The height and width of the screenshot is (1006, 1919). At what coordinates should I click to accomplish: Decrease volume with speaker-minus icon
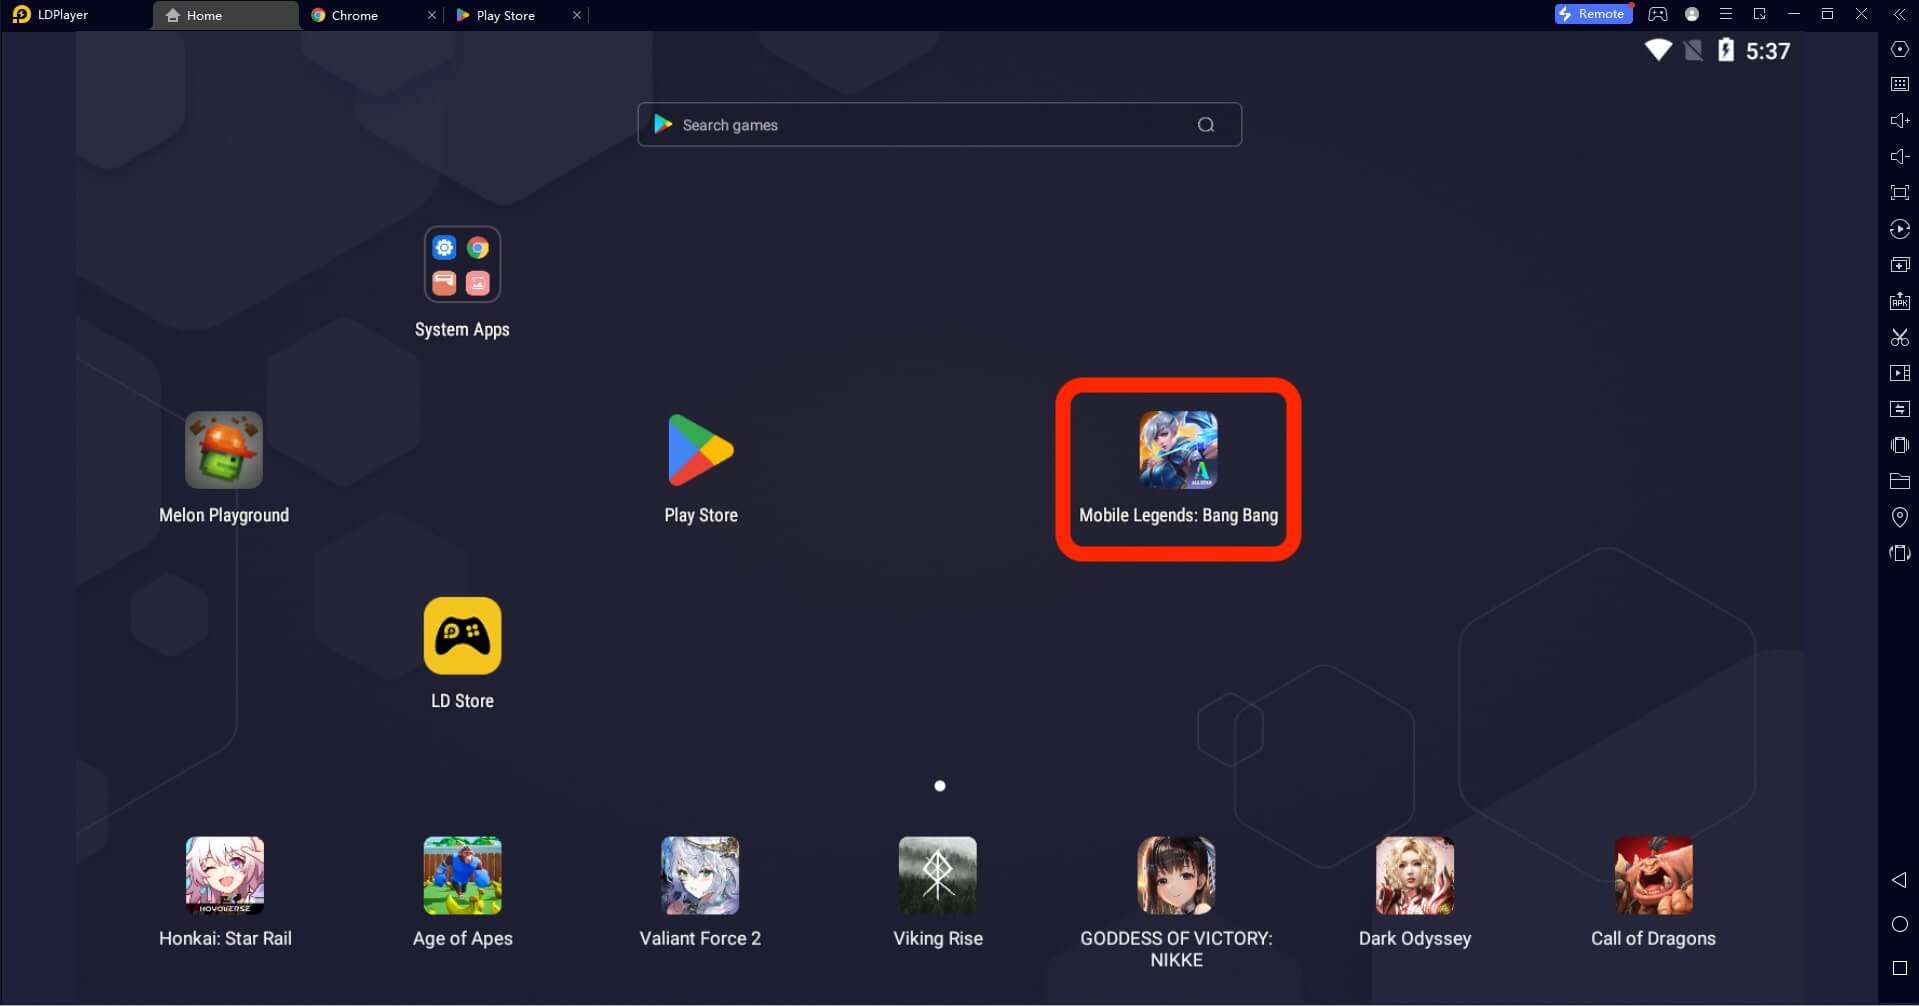click(1899, 157)
